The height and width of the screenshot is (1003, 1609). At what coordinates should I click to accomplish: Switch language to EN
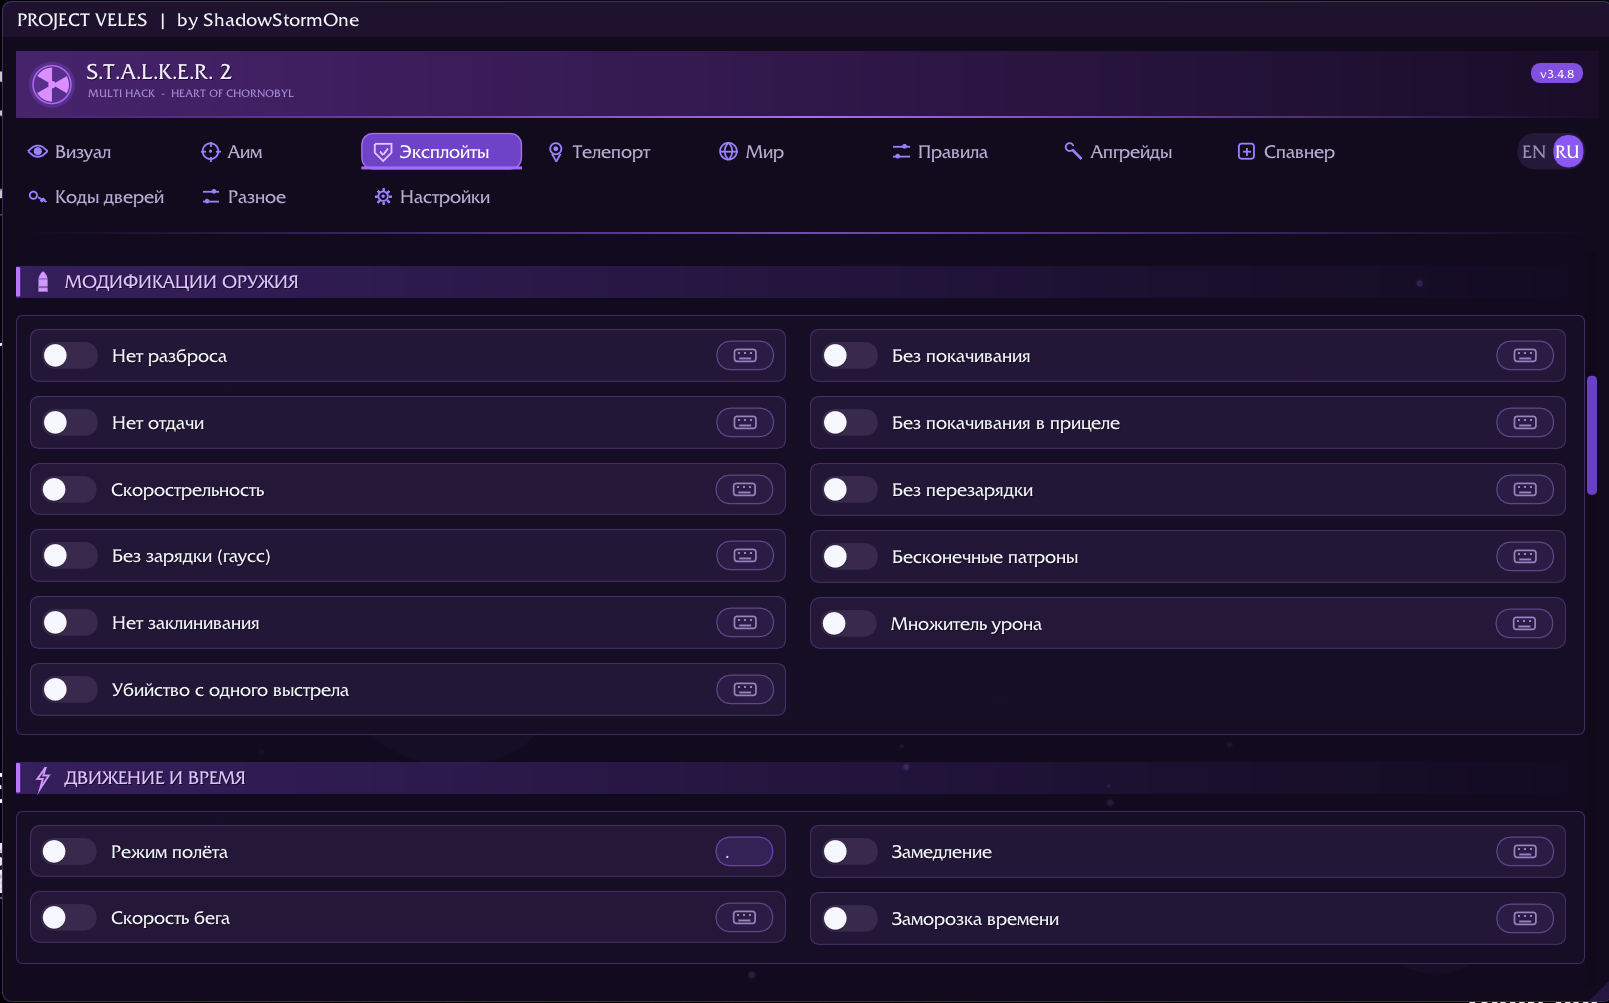[1533, 152]
